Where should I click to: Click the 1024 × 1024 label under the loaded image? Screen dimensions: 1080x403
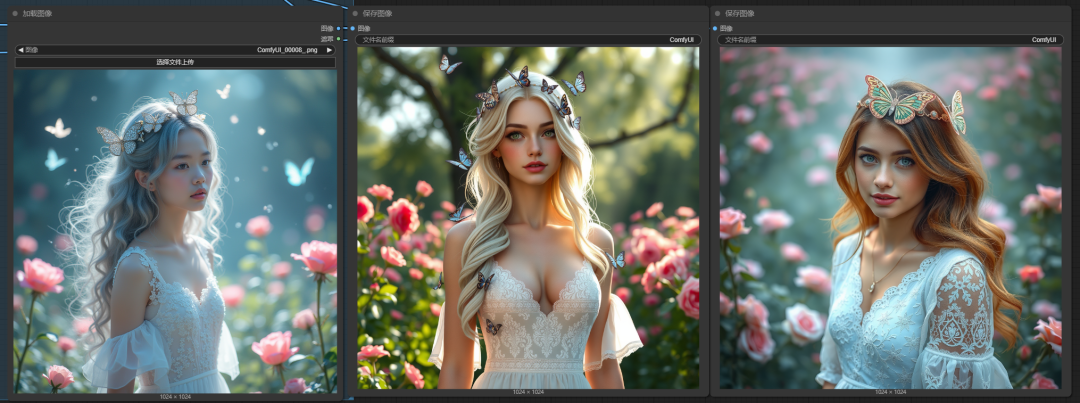click(175, 397)
